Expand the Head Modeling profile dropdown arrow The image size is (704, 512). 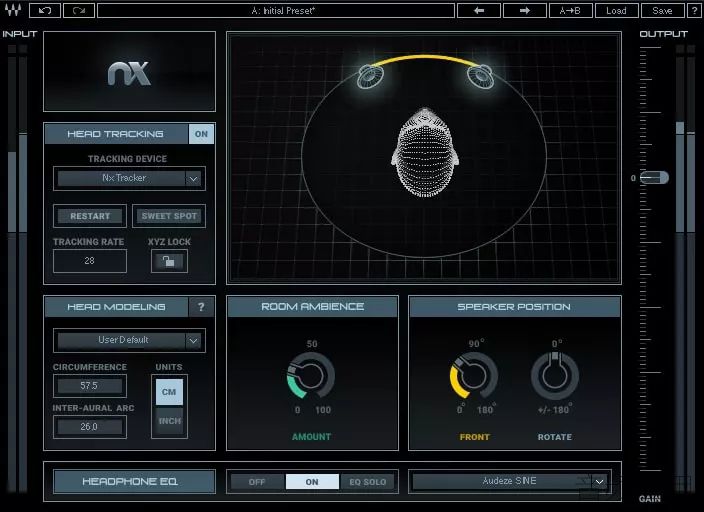pos(194,340)
